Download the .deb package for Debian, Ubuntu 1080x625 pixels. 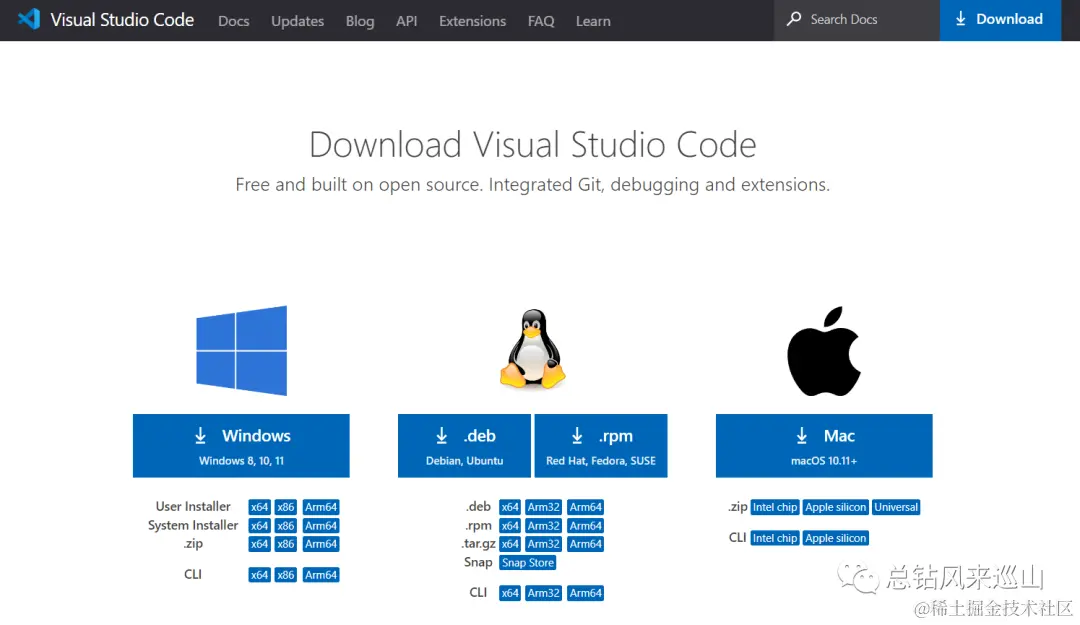click(464, 446)
